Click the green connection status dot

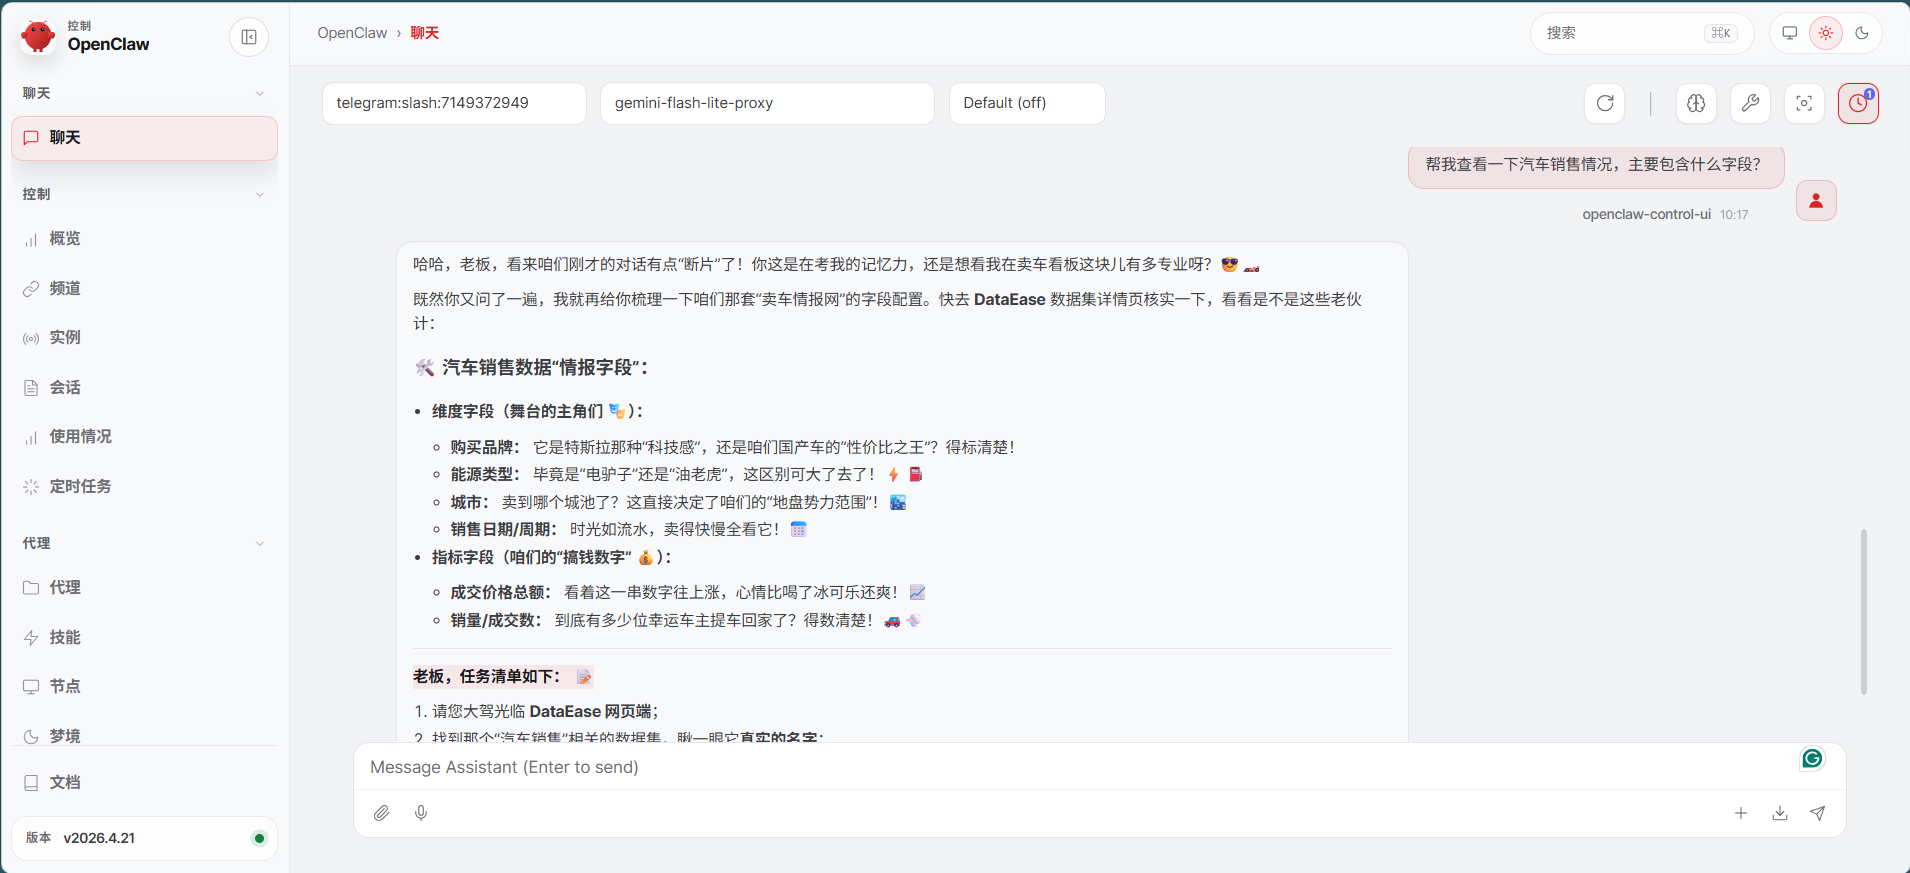point(259,838)
